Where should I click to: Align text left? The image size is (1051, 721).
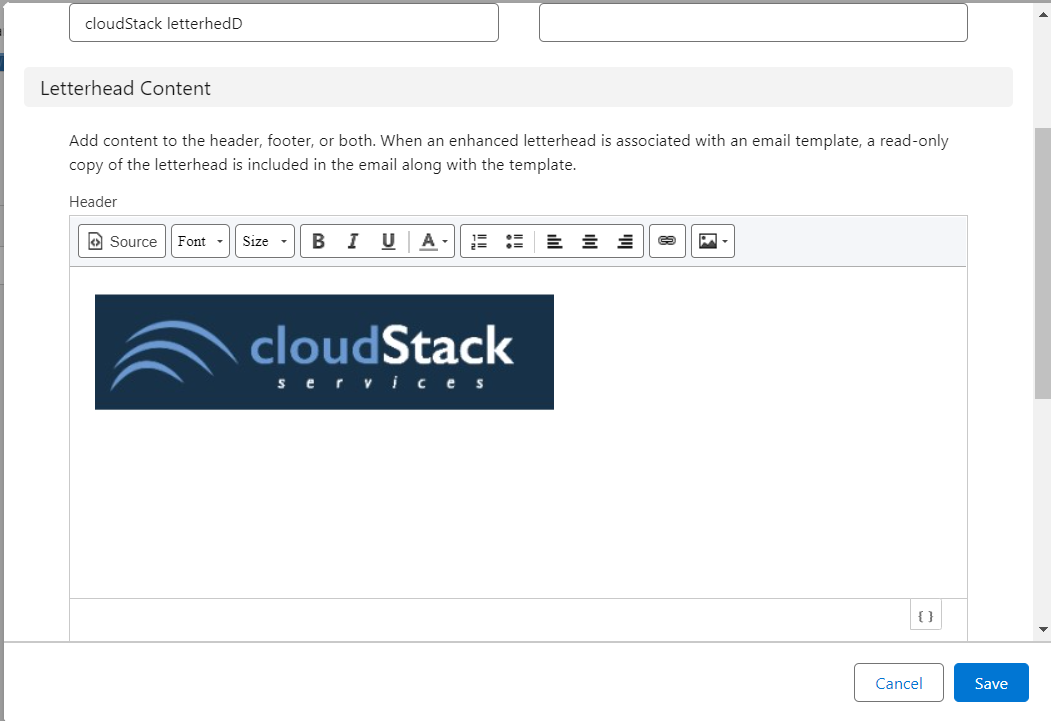coord(554,241)
